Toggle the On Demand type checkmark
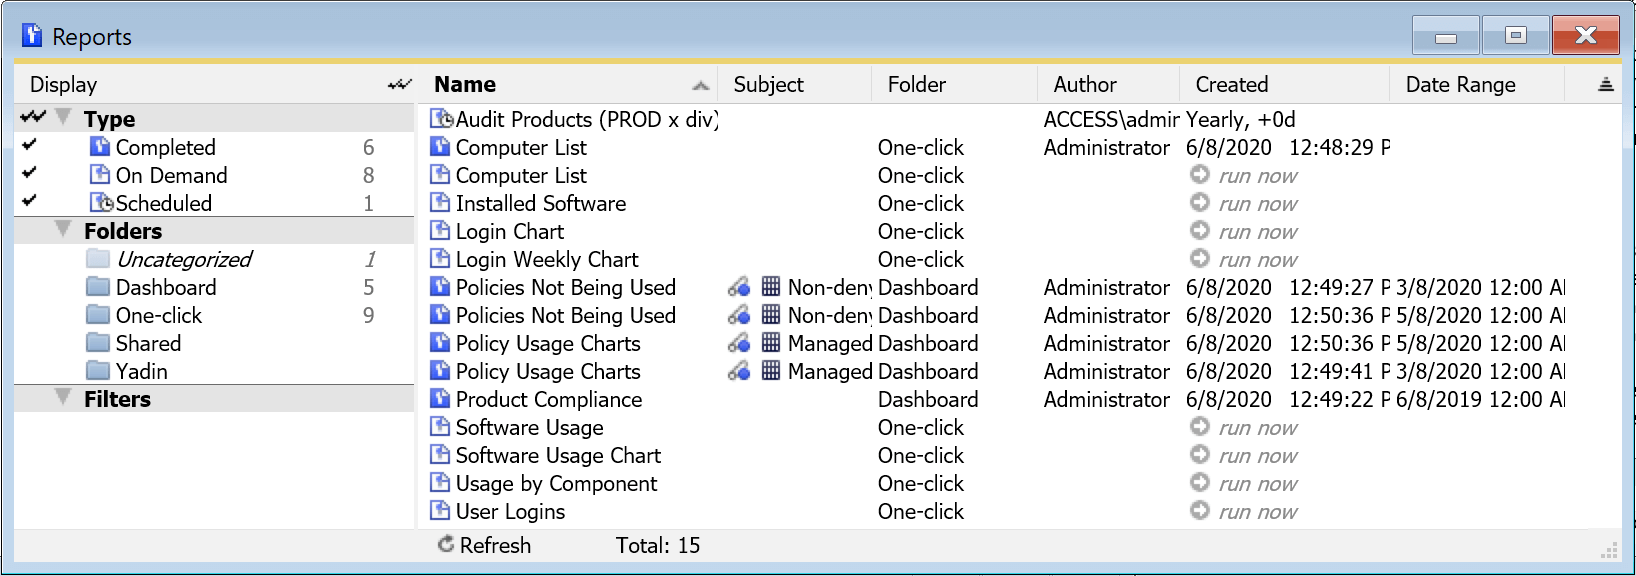Screen dimensions: 1636x576 (30, 174)
